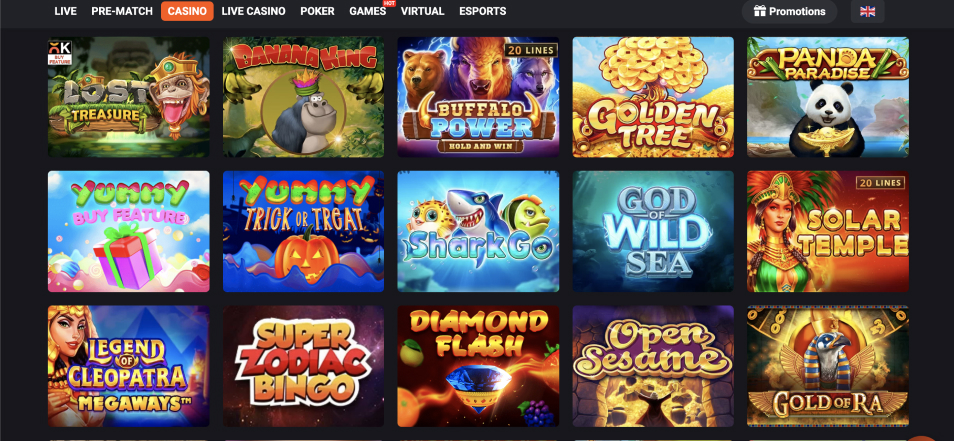Select the Golden Tree game thumbnail
954x441 pixels.
(653, 97)
